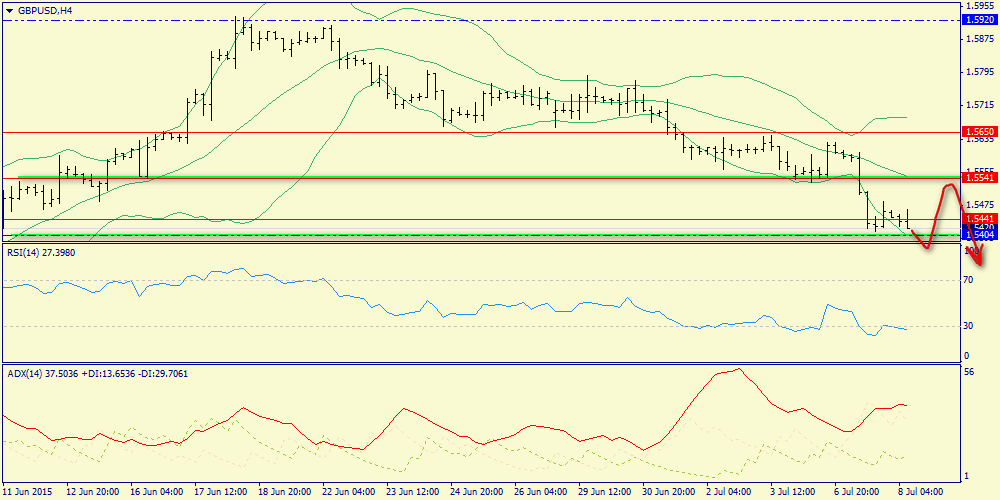The height and width of the screenshot is (500, 1000).
Task: Click the 17 Jun 12:00 date label
Action: 220,491
